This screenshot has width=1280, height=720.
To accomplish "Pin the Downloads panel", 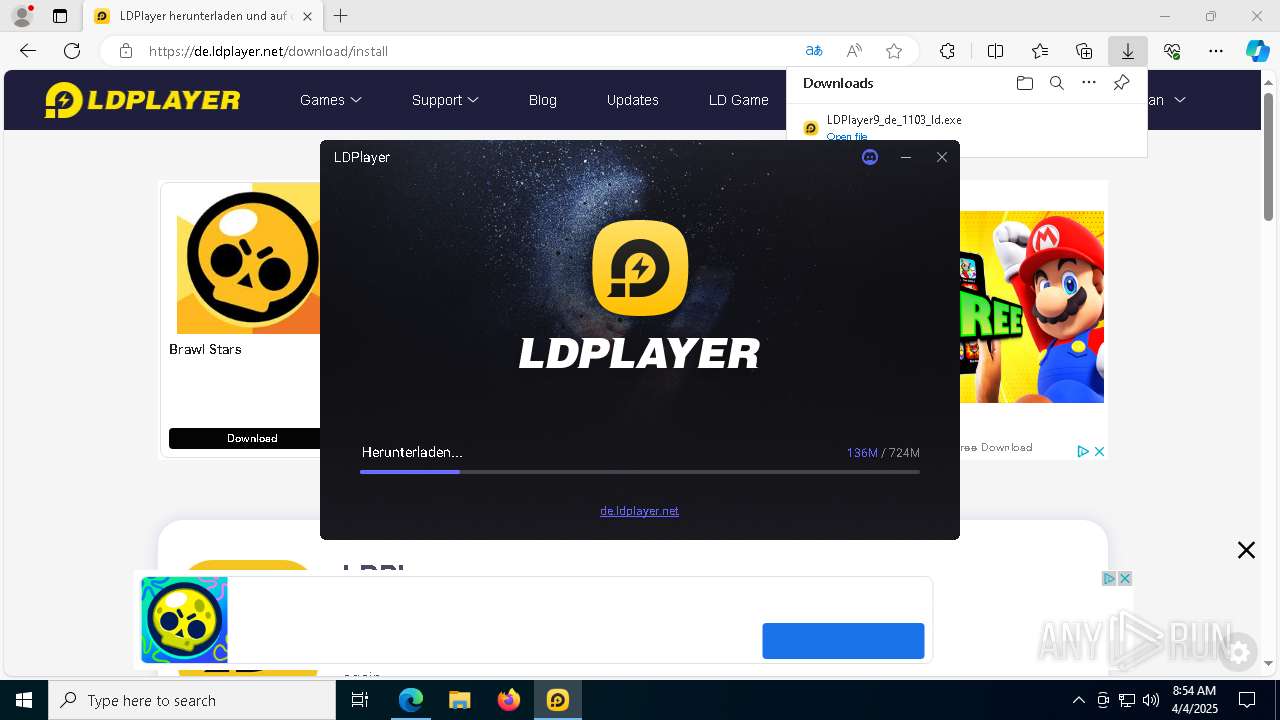I will click(x=1122, y=83).
